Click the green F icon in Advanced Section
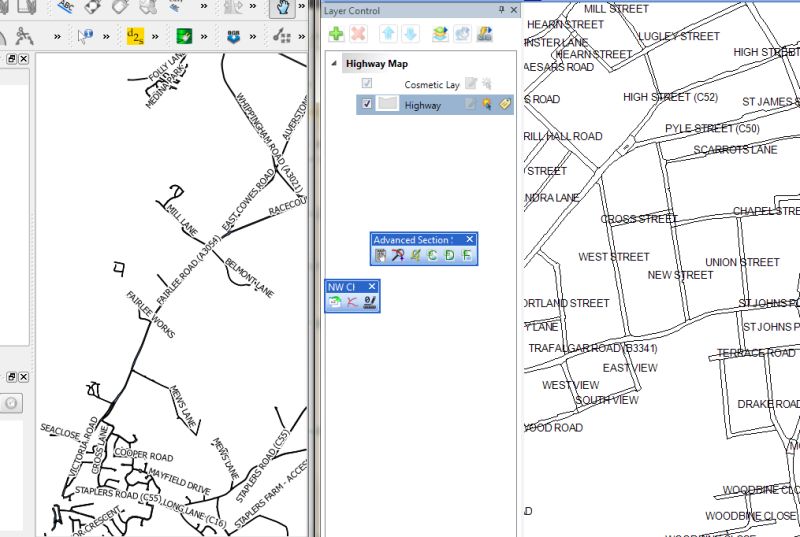Screen dimensions: 800x537 [466, 255]
